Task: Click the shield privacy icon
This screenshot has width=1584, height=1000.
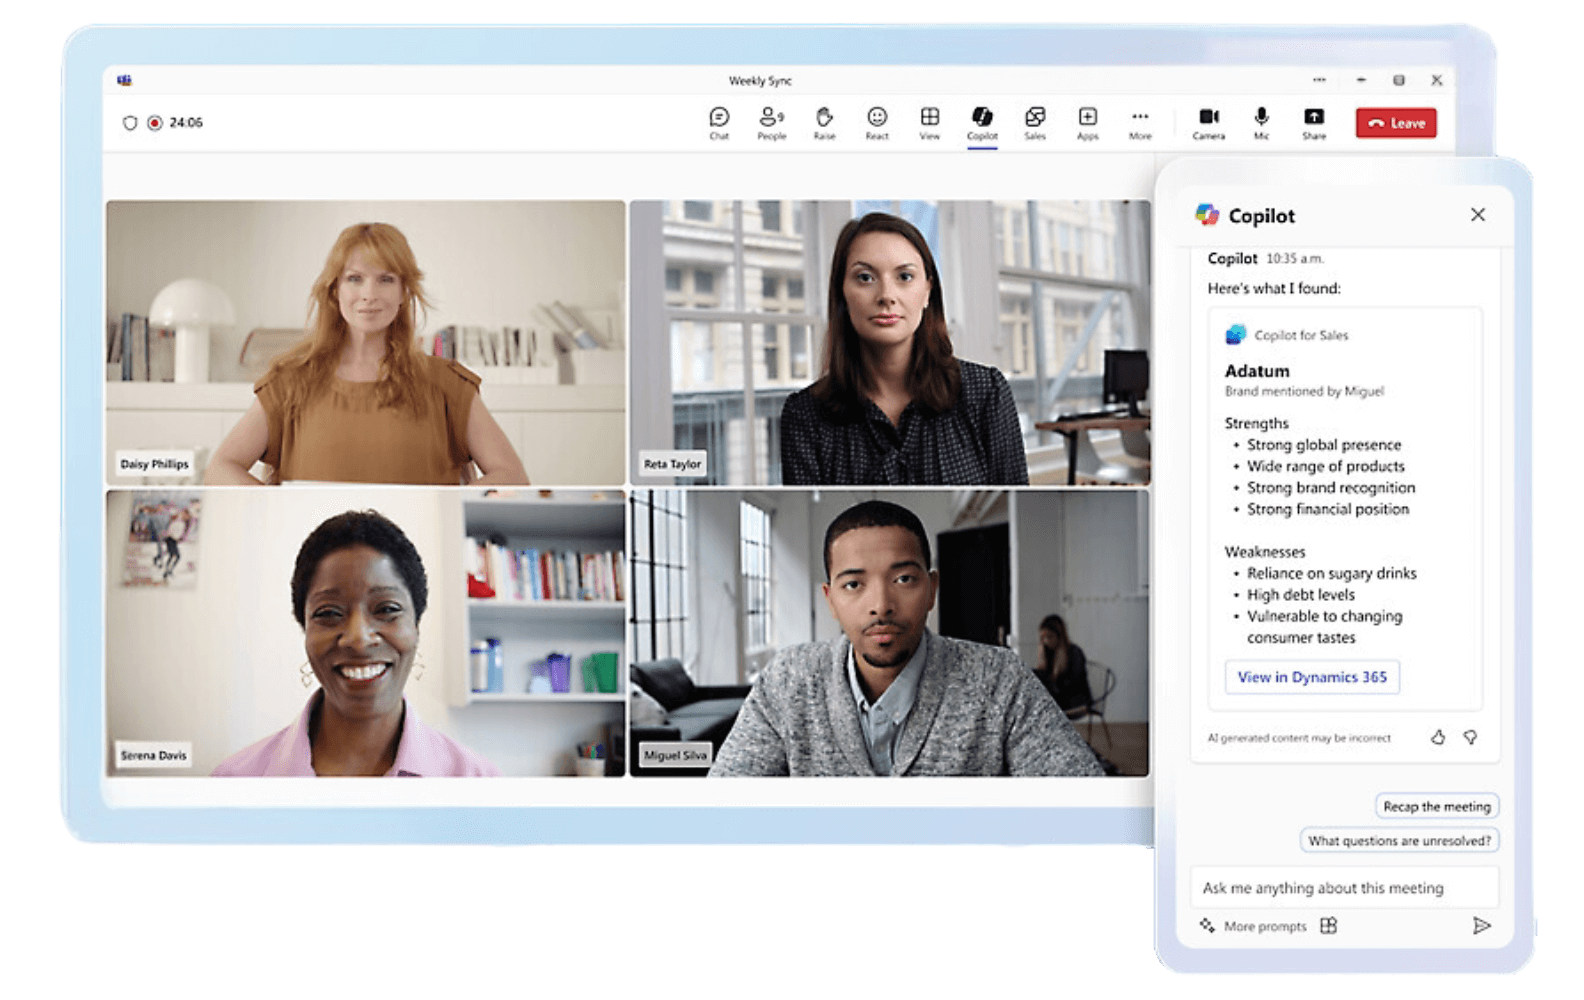Action: click(130, 123)
